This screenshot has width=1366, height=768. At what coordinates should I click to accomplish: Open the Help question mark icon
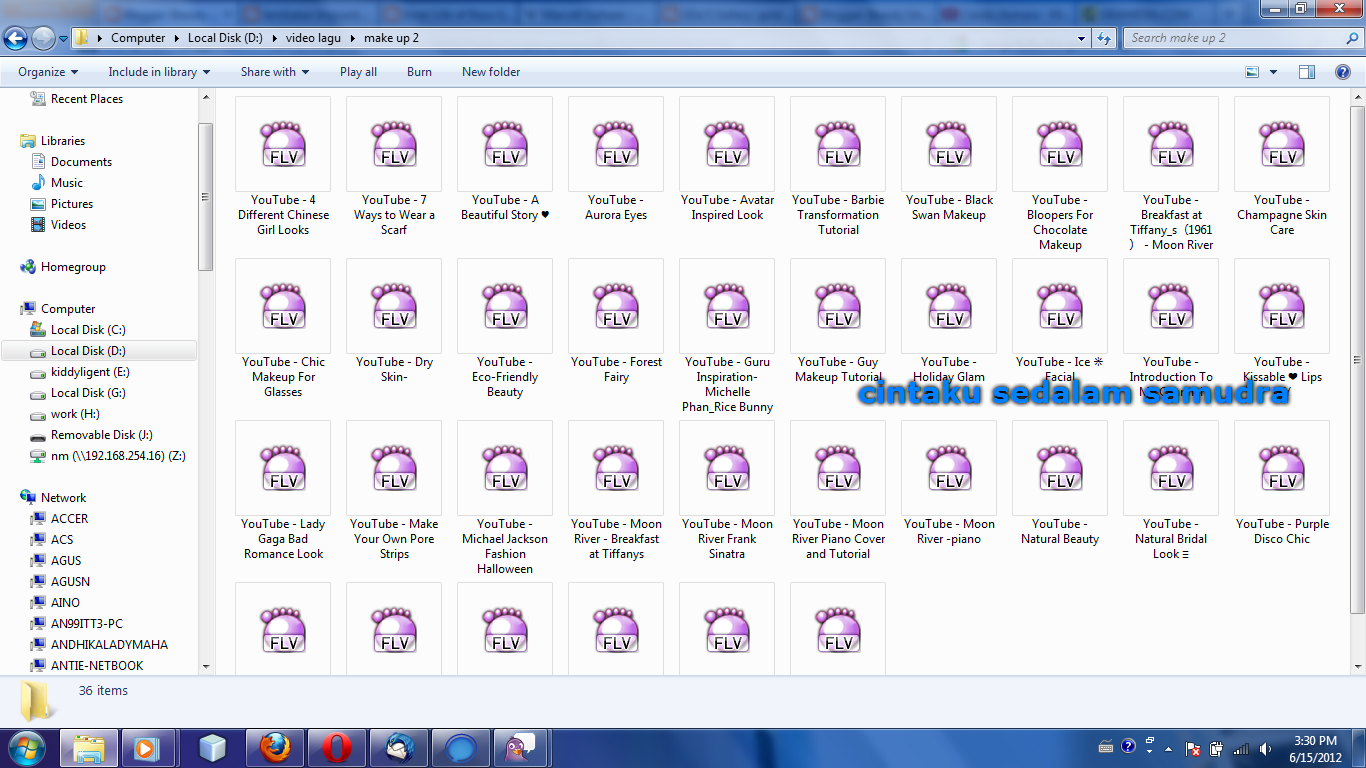coord(1343,72)
